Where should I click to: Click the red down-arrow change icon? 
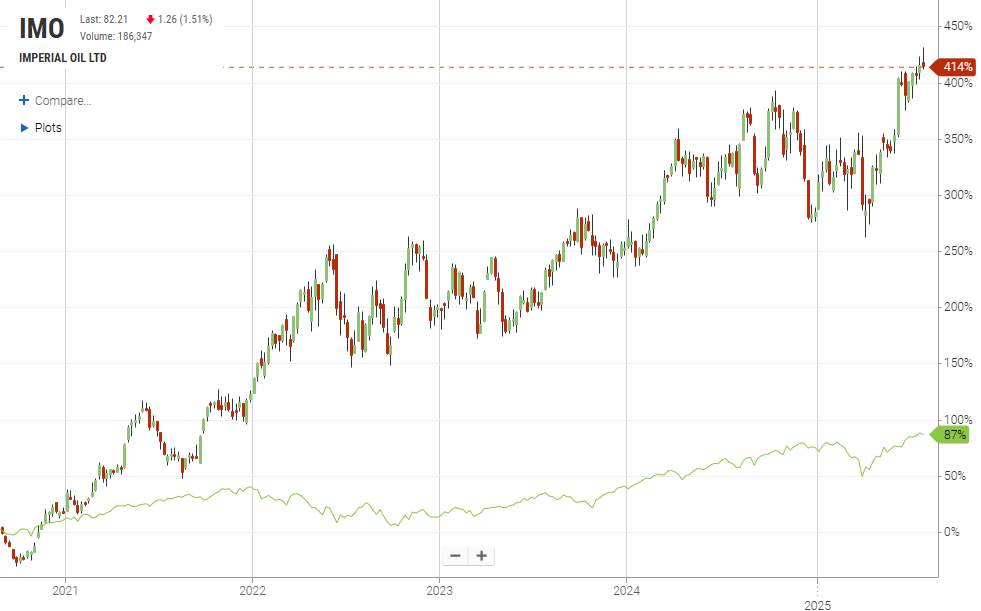pyautogui.click(x=150, y=19)
